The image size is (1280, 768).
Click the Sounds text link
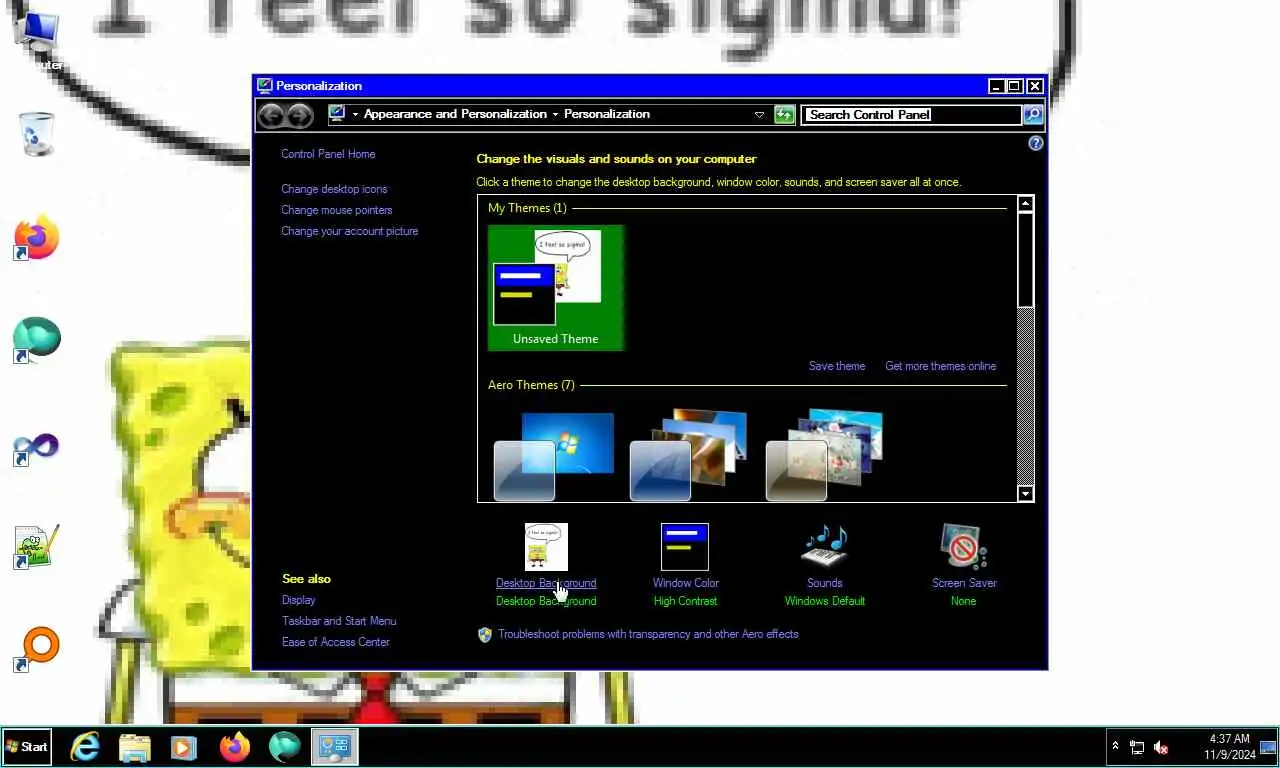(x=825, y=583)
